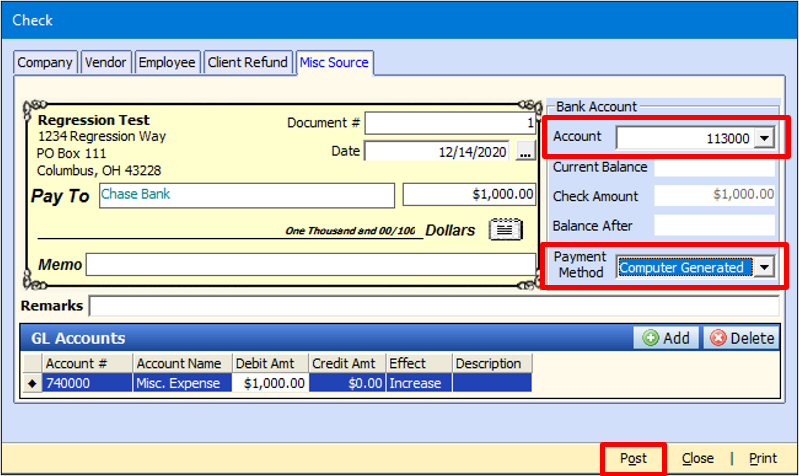
Task: Click the green Add GL account button
Action: pyautogui.click(x=666, y=338)
